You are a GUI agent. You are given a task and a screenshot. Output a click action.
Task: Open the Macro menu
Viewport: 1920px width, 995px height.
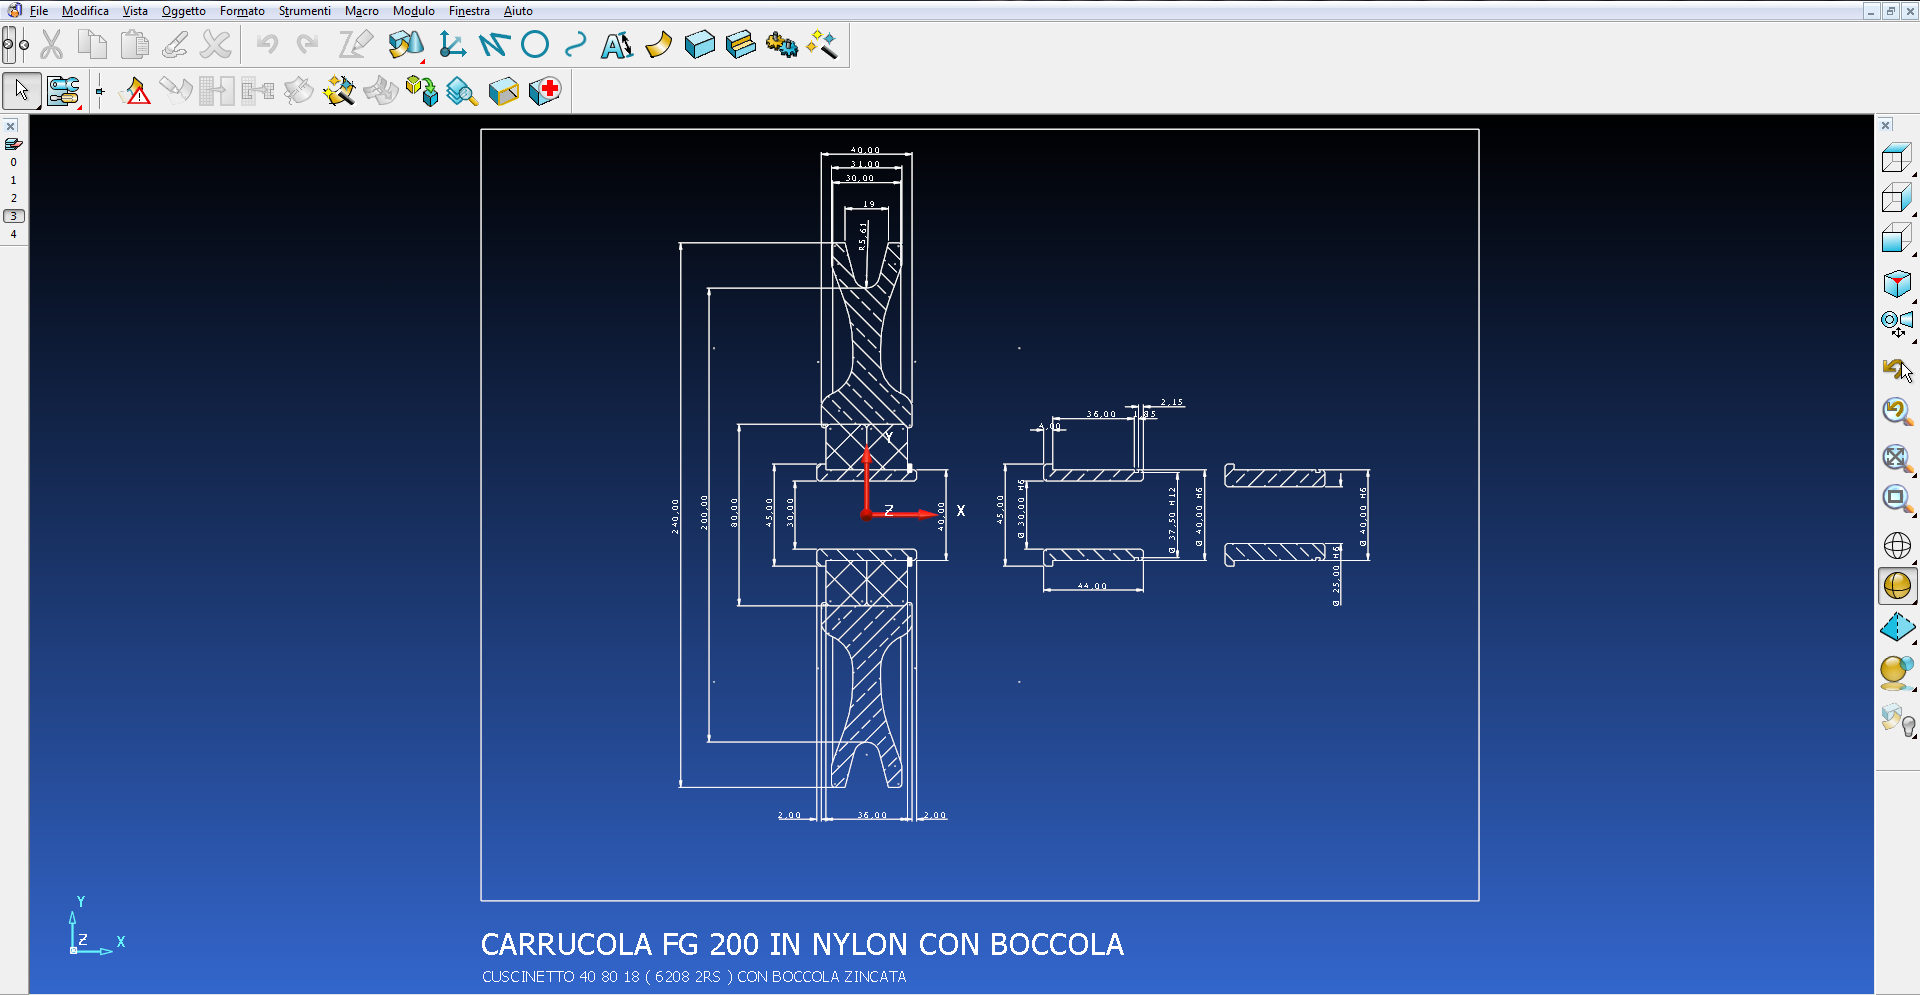click(362, 11)
